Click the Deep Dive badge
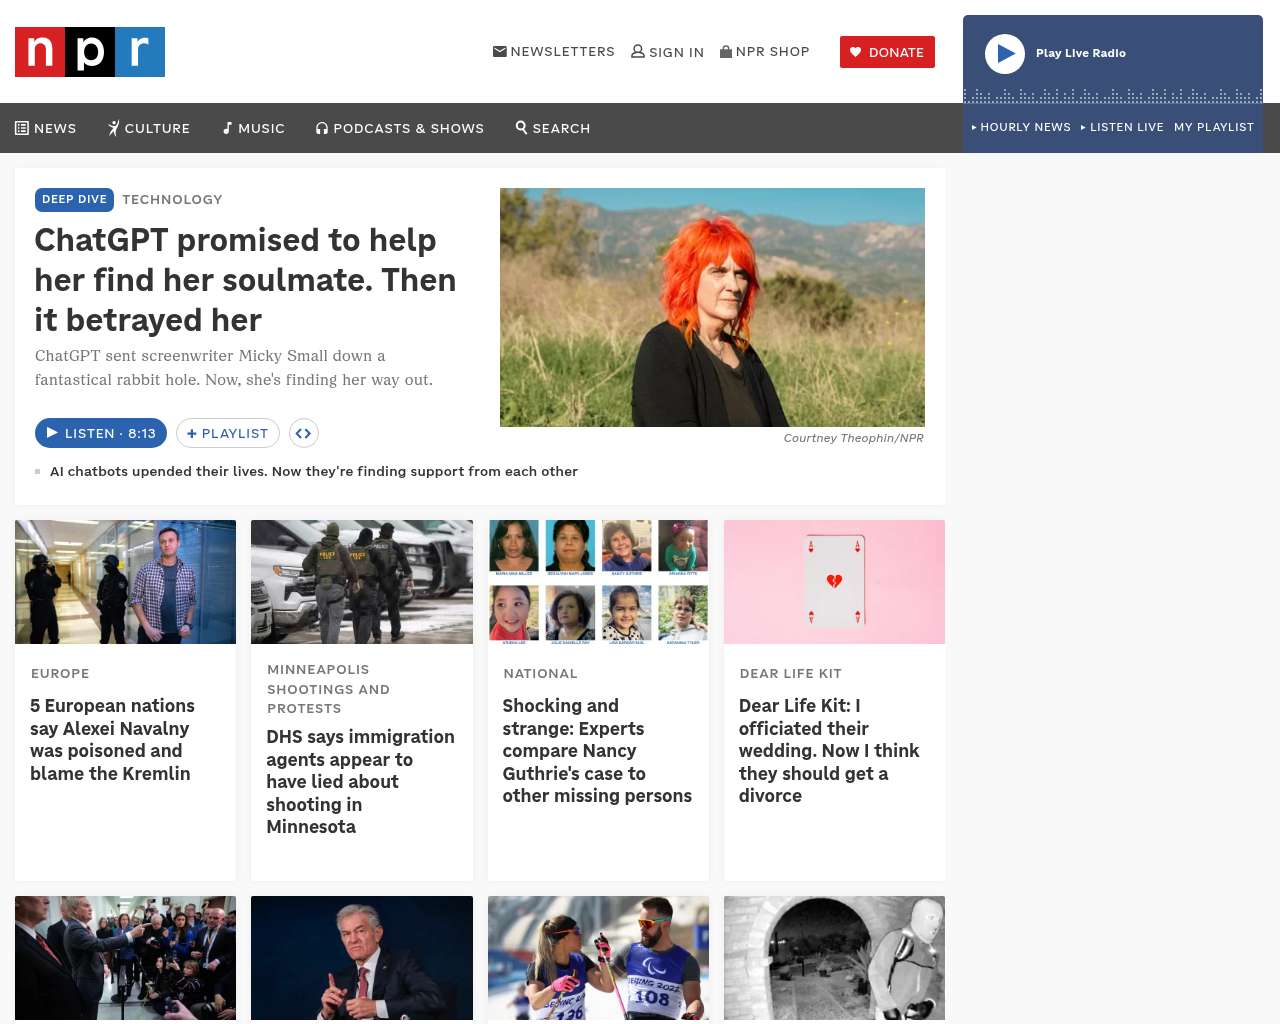The image size is (1280, 1024). [74, 199]
